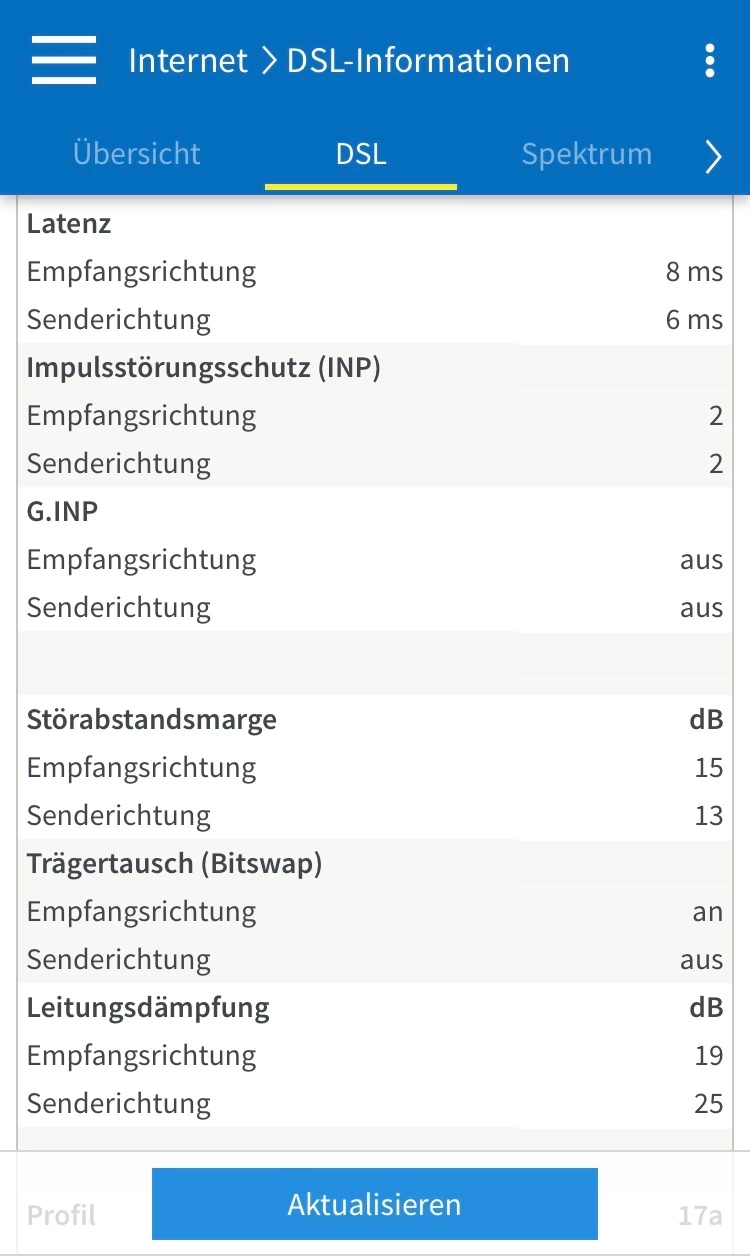Select the Trägertausch (Bitswap) heading
Viewport: 750px width, 1256px height.
click(x=175, y=864)
